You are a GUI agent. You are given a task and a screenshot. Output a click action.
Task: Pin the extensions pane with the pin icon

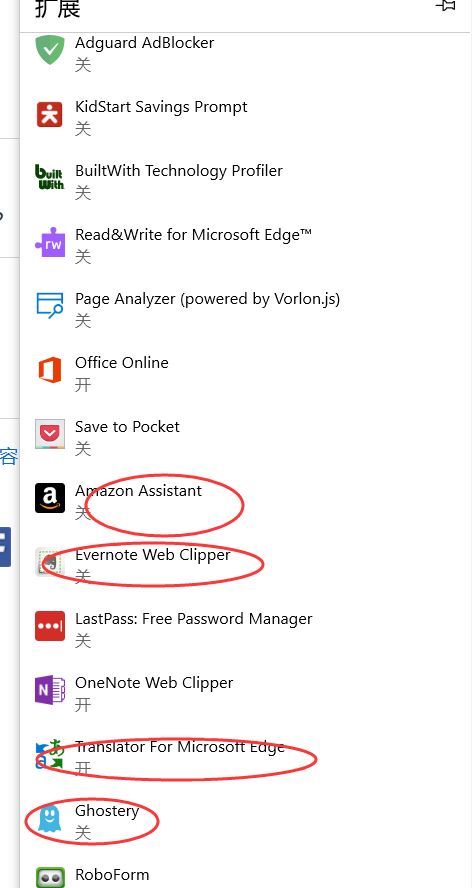(446, 6)
